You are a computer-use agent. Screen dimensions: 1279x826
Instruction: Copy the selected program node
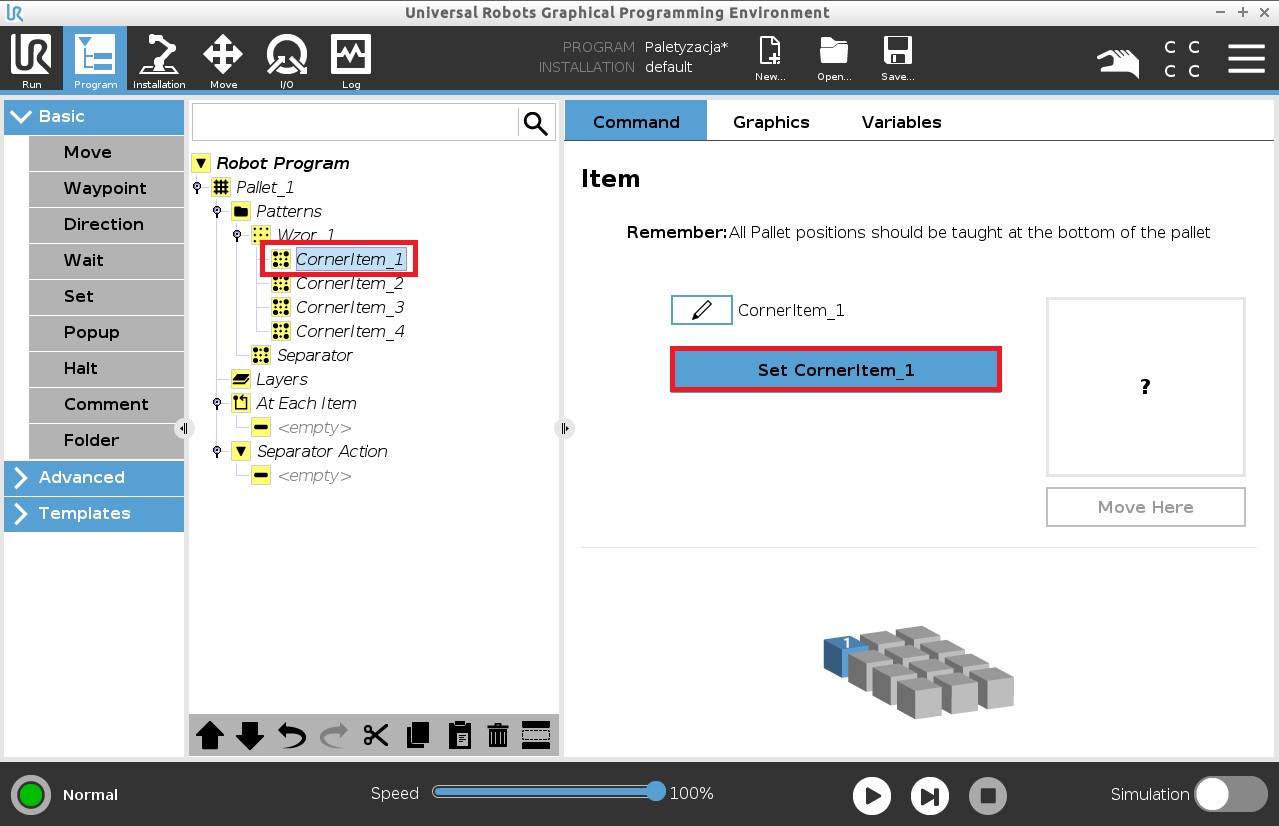[417, 736]
